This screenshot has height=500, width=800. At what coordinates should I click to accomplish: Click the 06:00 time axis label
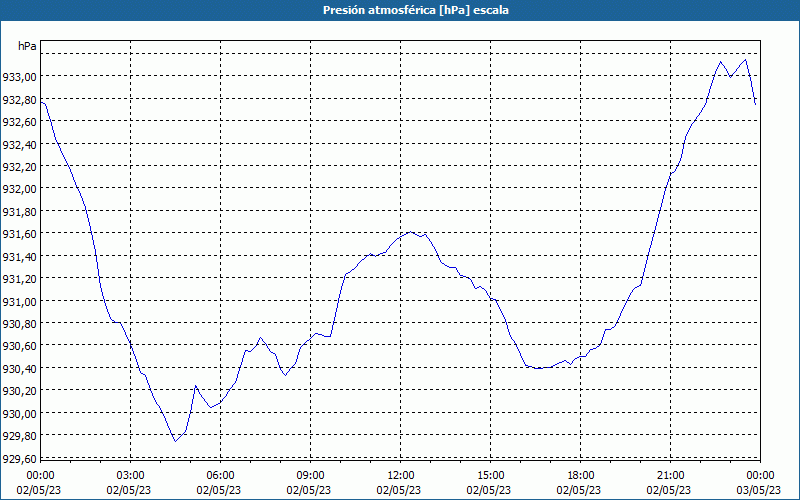tap(220, 476)
